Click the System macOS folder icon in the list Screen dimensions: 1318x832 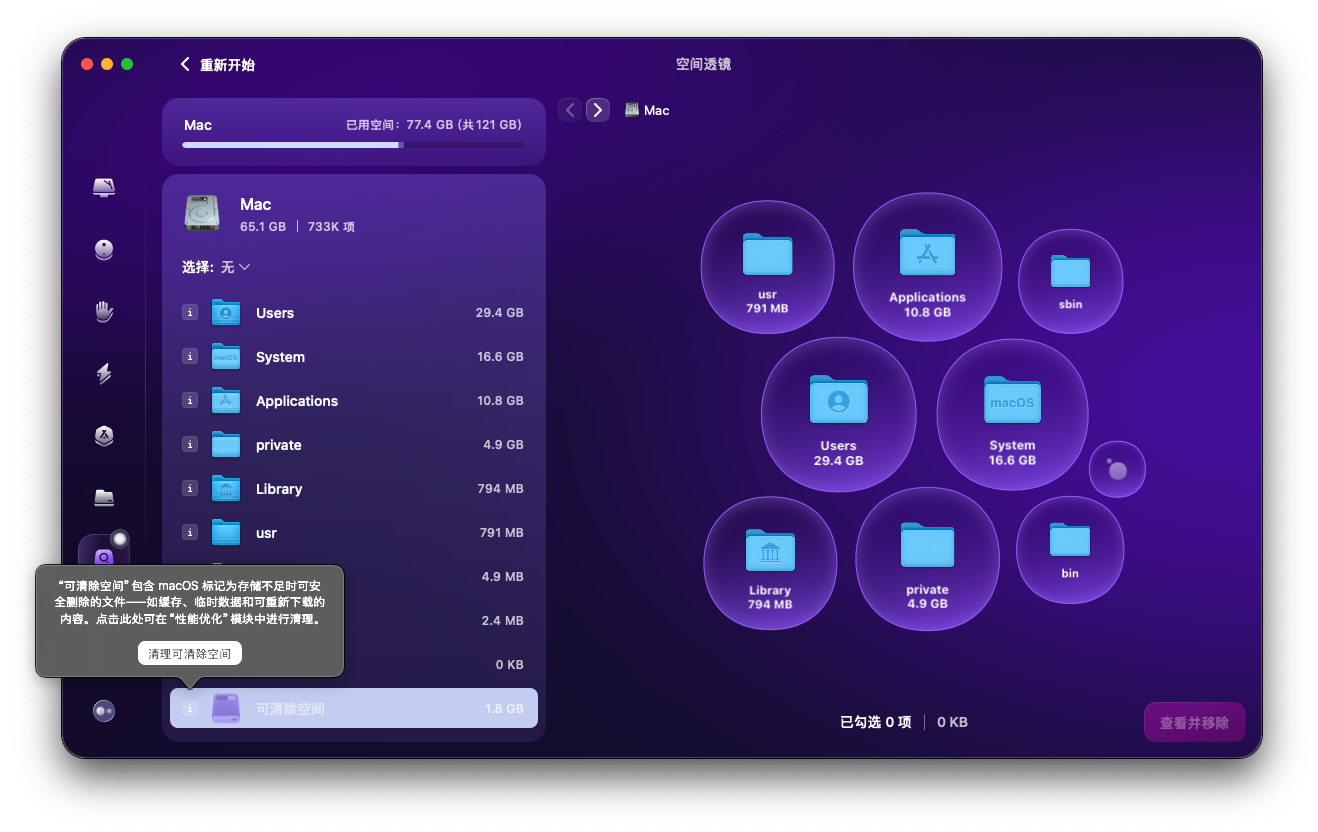pyautogui.click(x=226, y=356)
